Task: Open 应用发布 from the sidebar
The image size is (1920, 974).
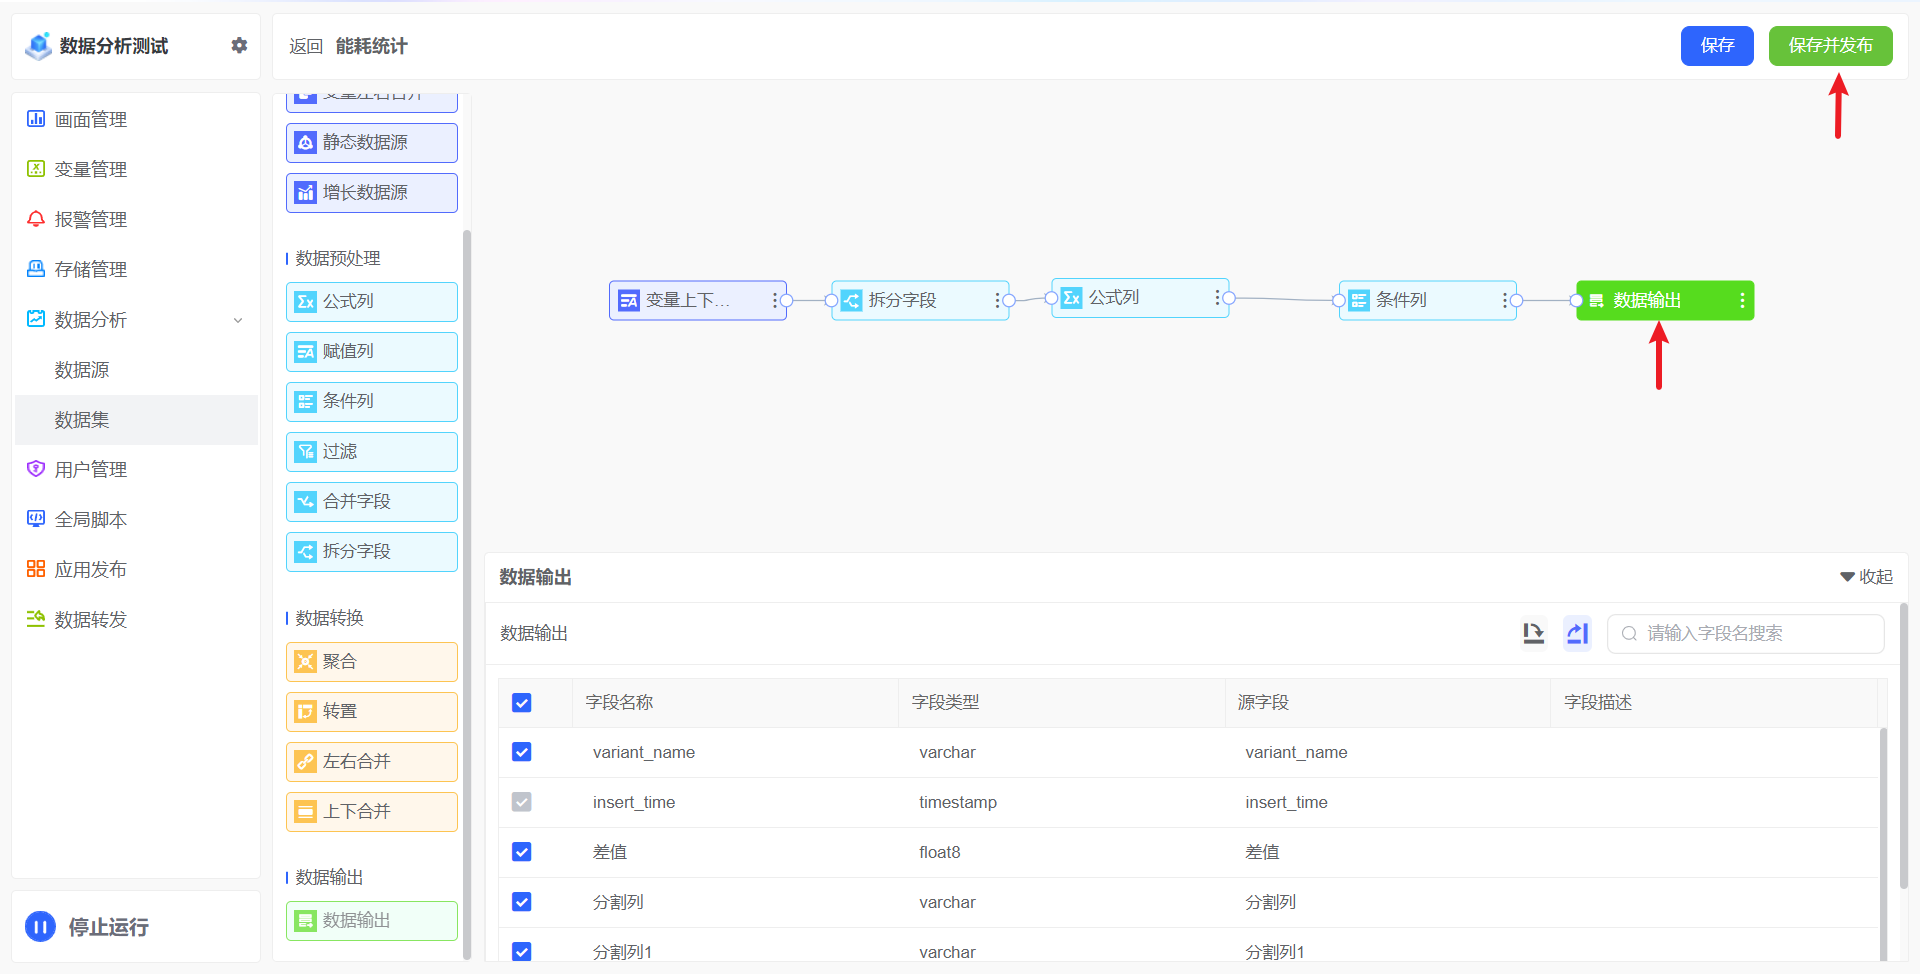Action: 90,568
